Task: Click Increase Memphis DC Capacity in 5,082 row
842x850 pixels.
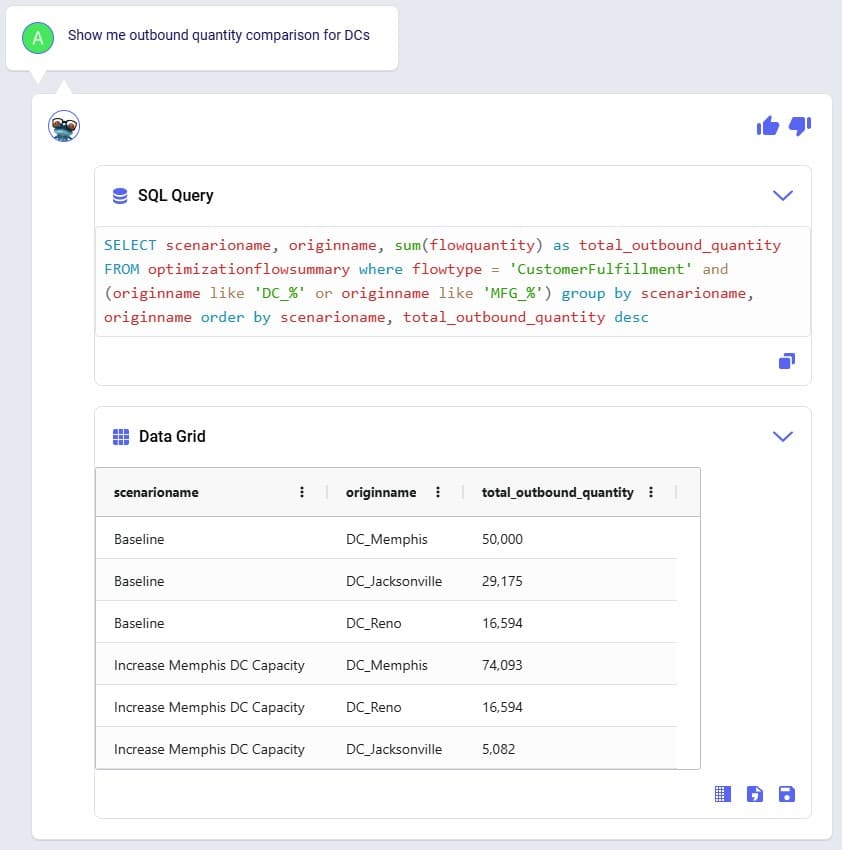Action: pyautogui.click(x=209, y=749)
